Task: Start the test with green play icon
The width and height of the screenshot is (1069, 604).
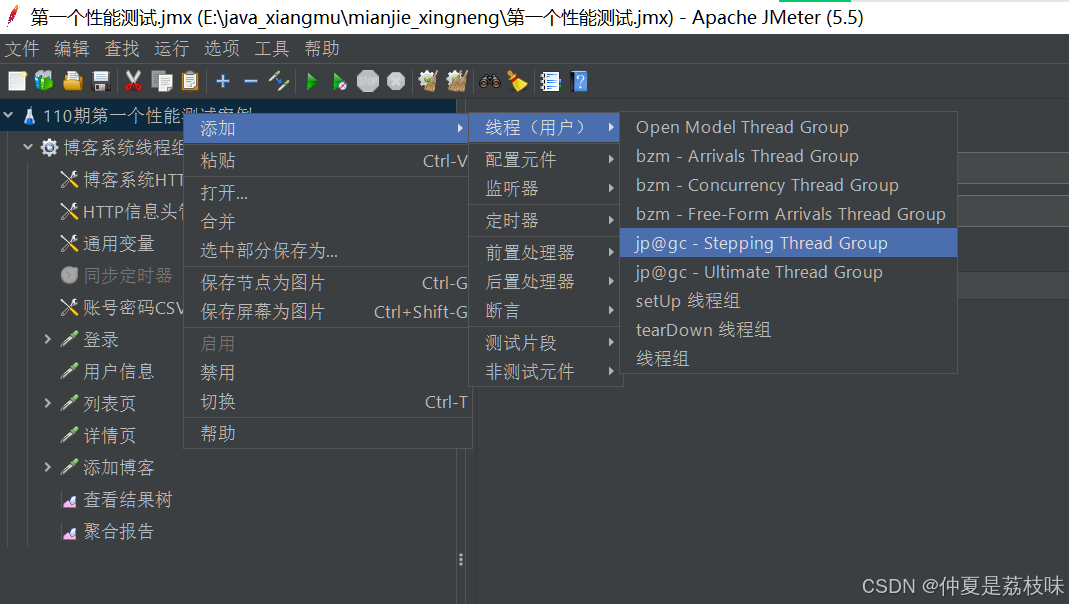Action: pyautogui.click(x=312, y=82)
